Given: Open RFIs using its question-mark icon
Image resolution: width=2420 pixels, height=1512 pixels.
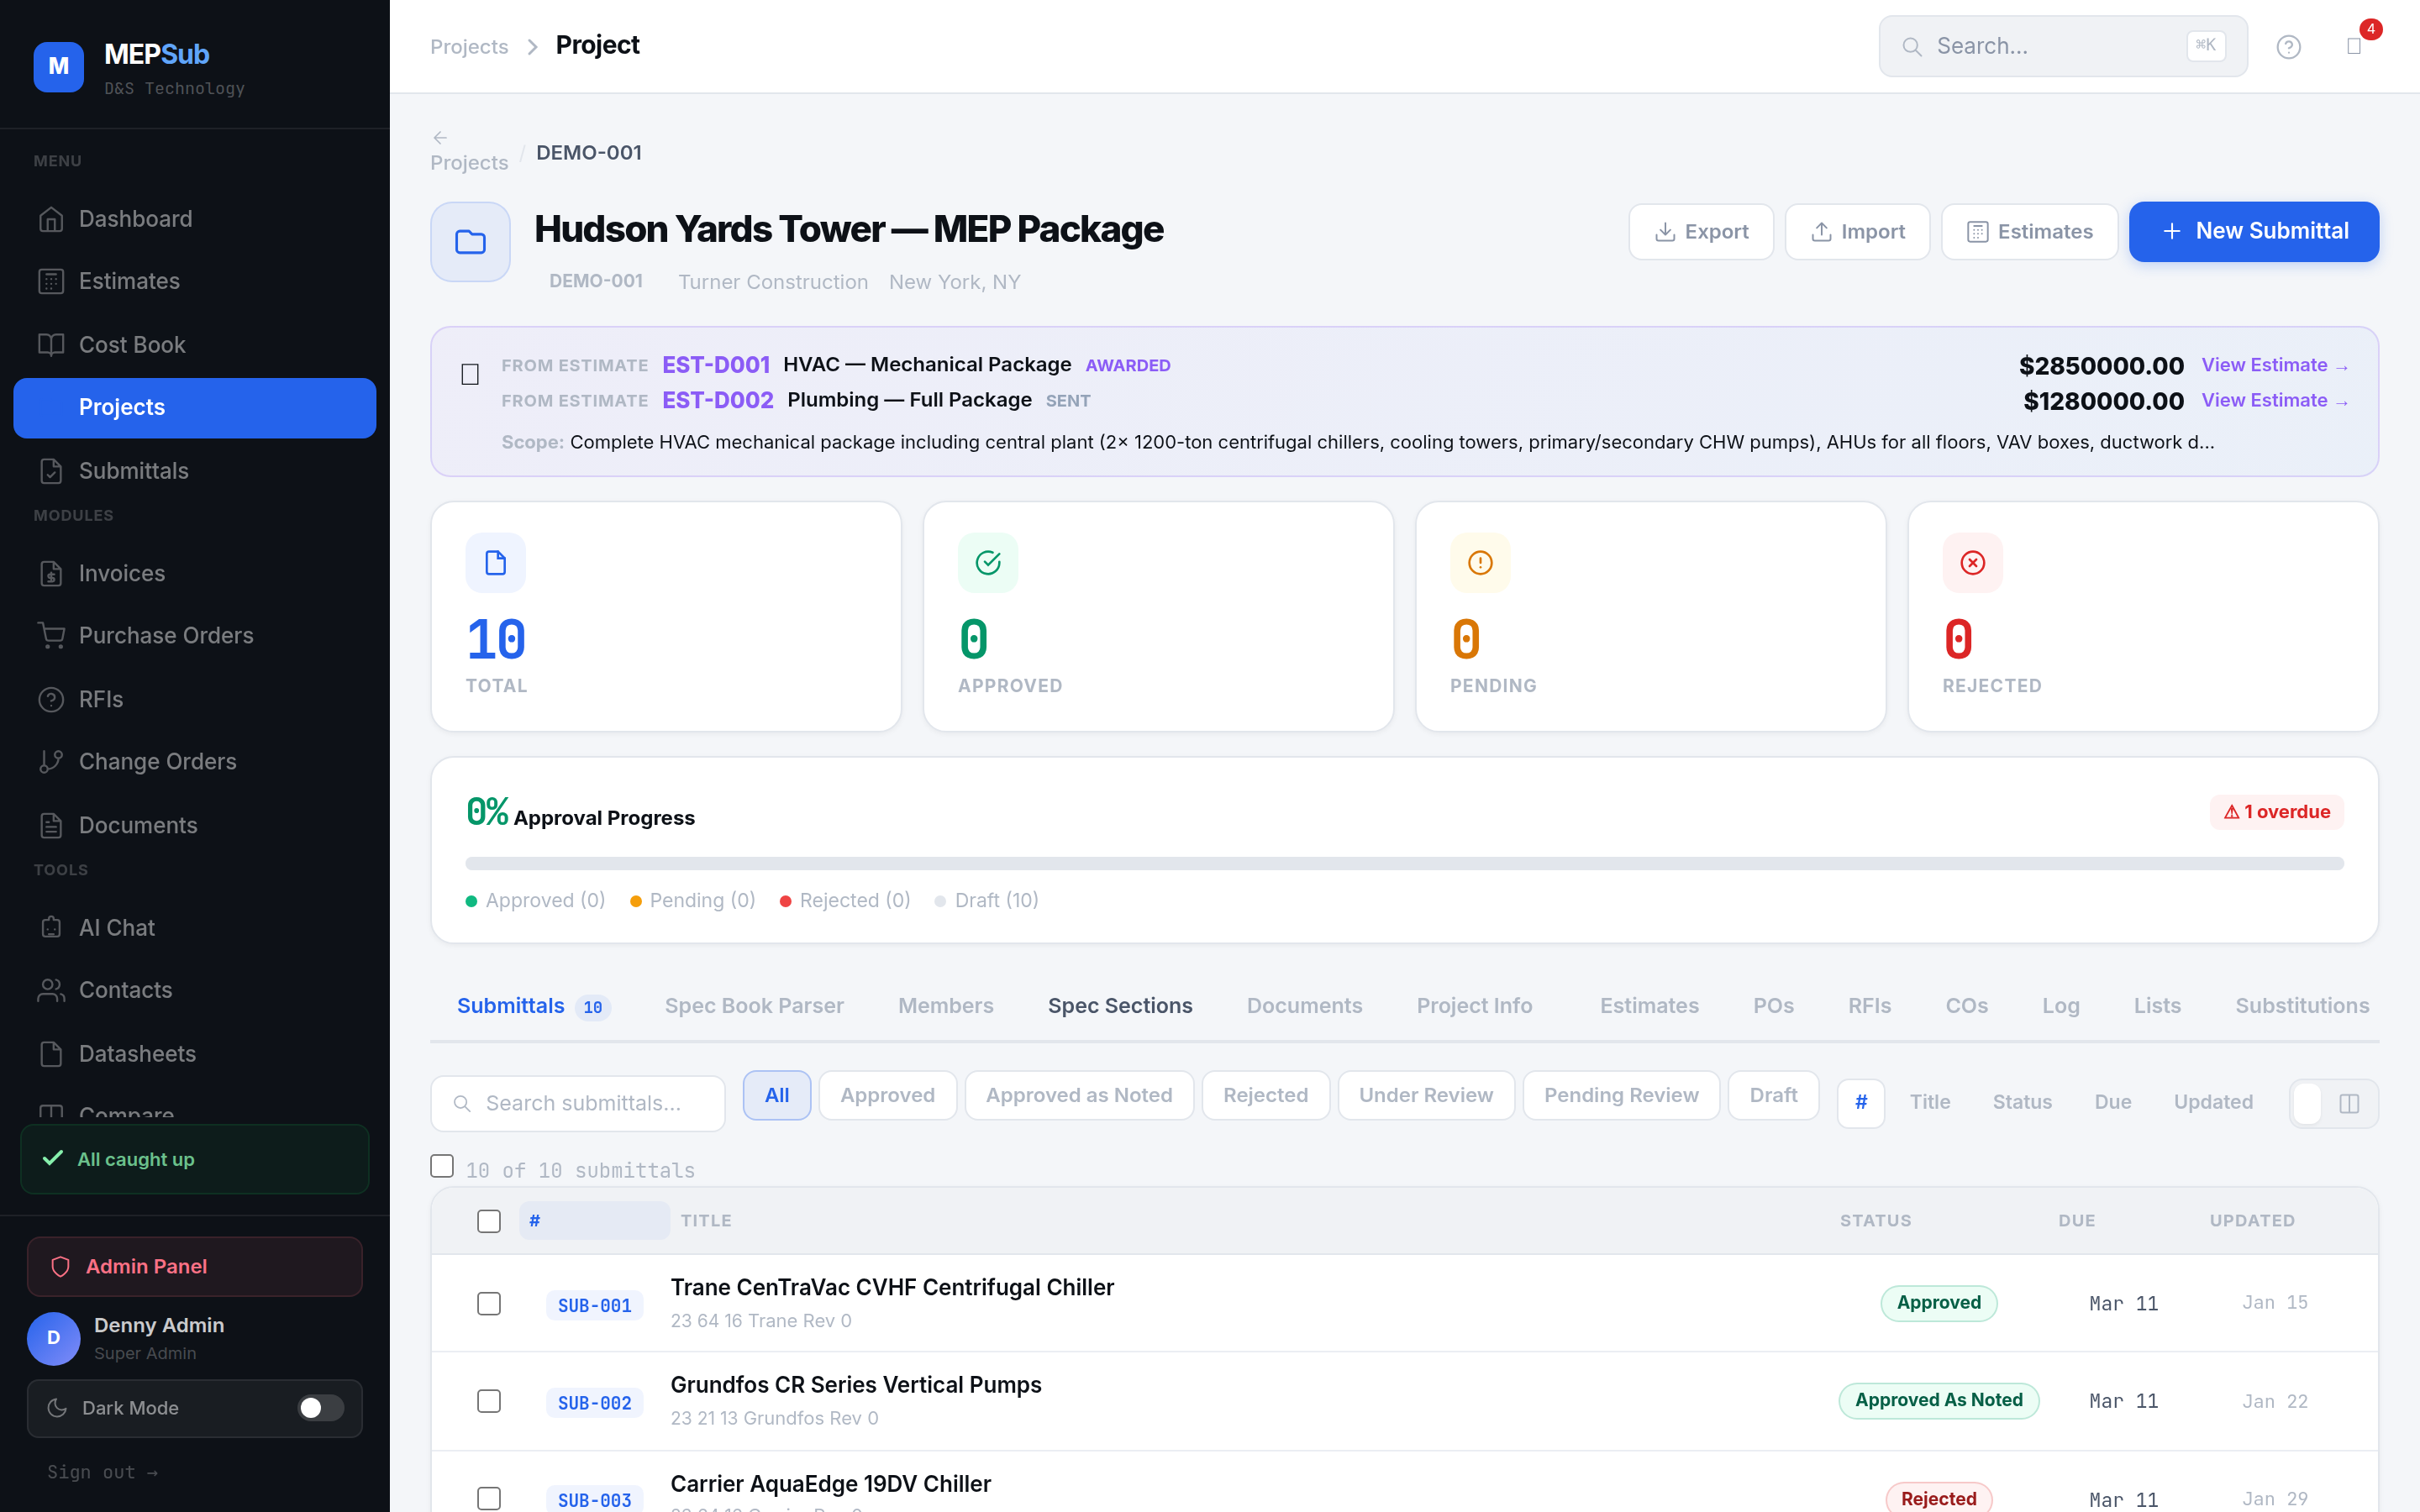Looking at the screenshot, I should coord(52,698).
